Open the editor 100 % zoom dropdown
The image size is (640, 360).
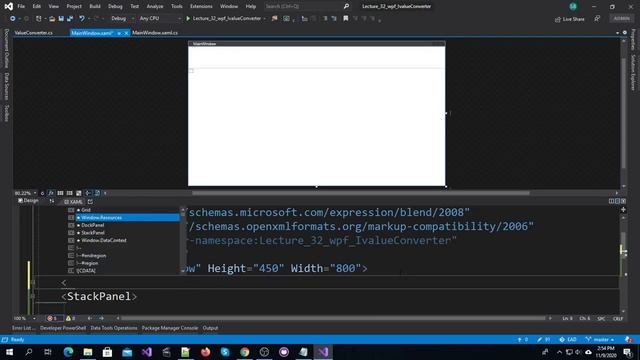point(24,318)
